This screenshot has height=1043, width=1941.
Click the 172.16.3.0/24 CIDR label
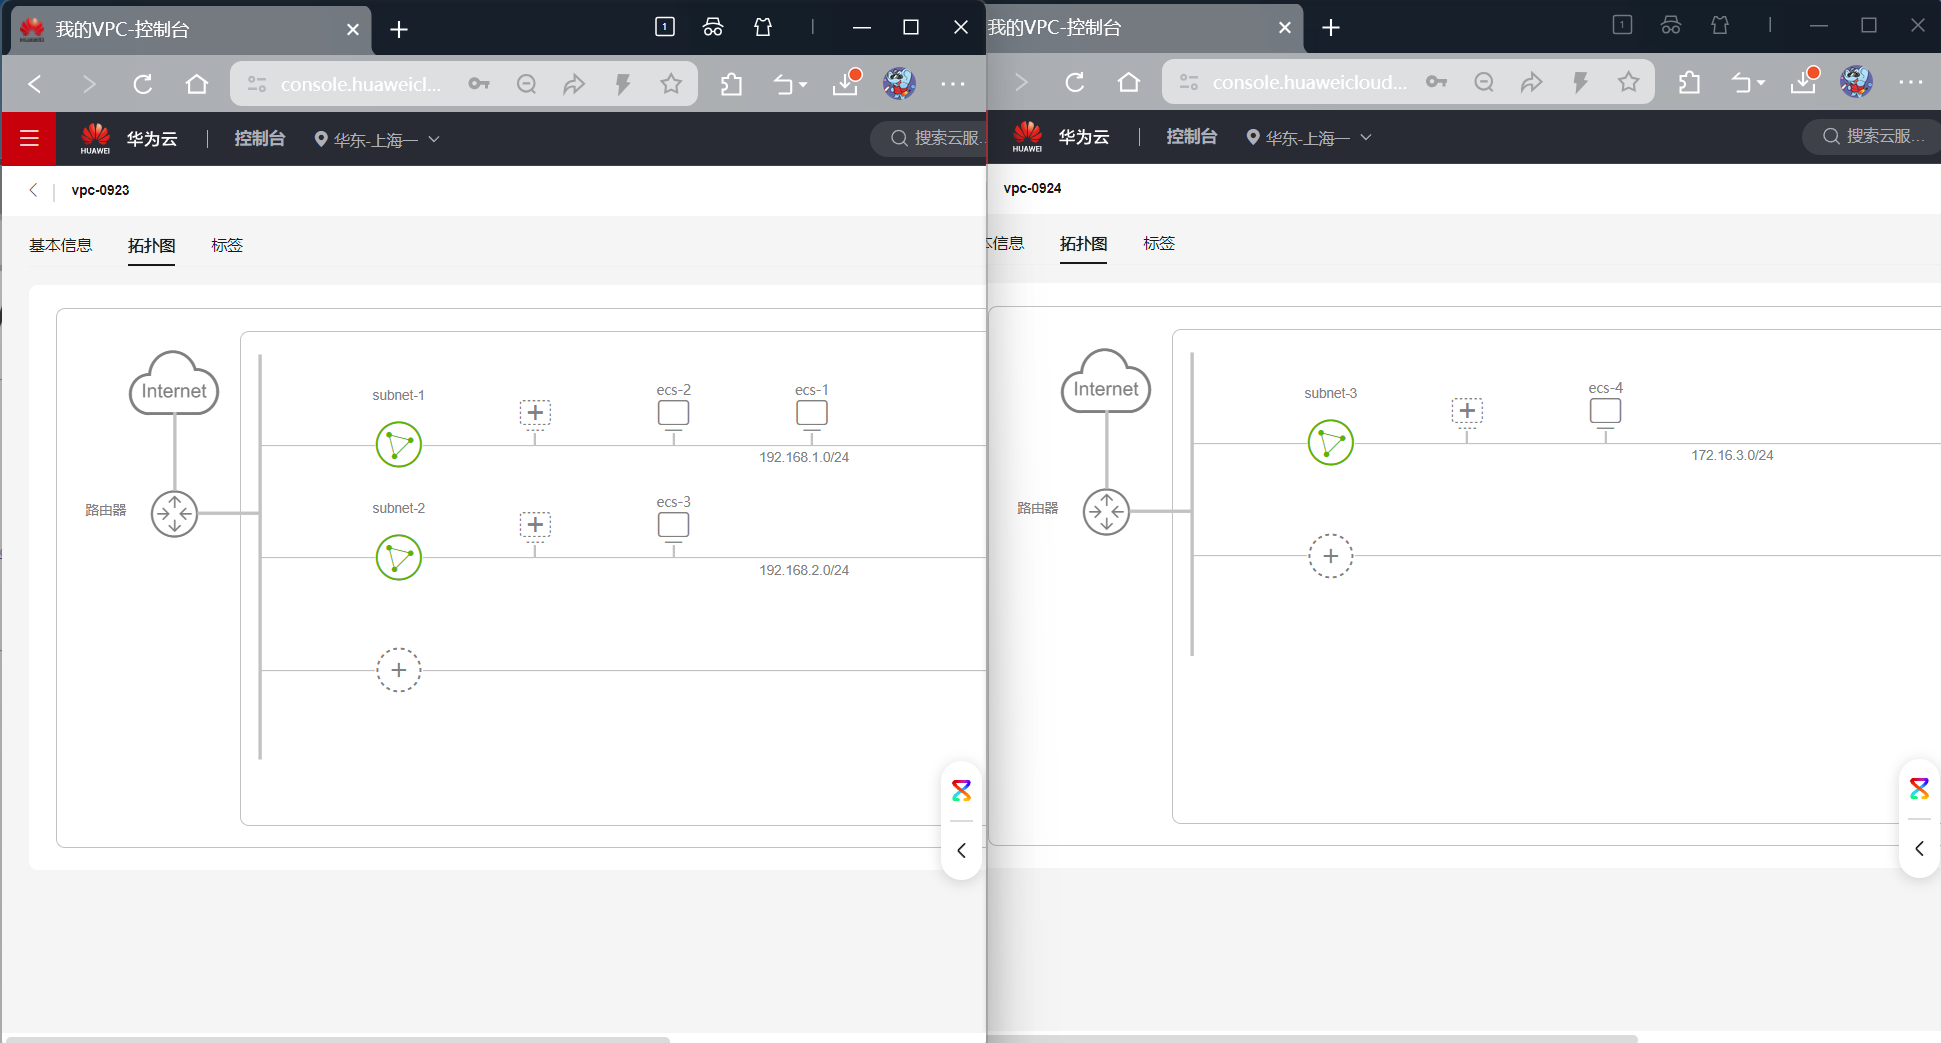click(x=1732, y=455)
